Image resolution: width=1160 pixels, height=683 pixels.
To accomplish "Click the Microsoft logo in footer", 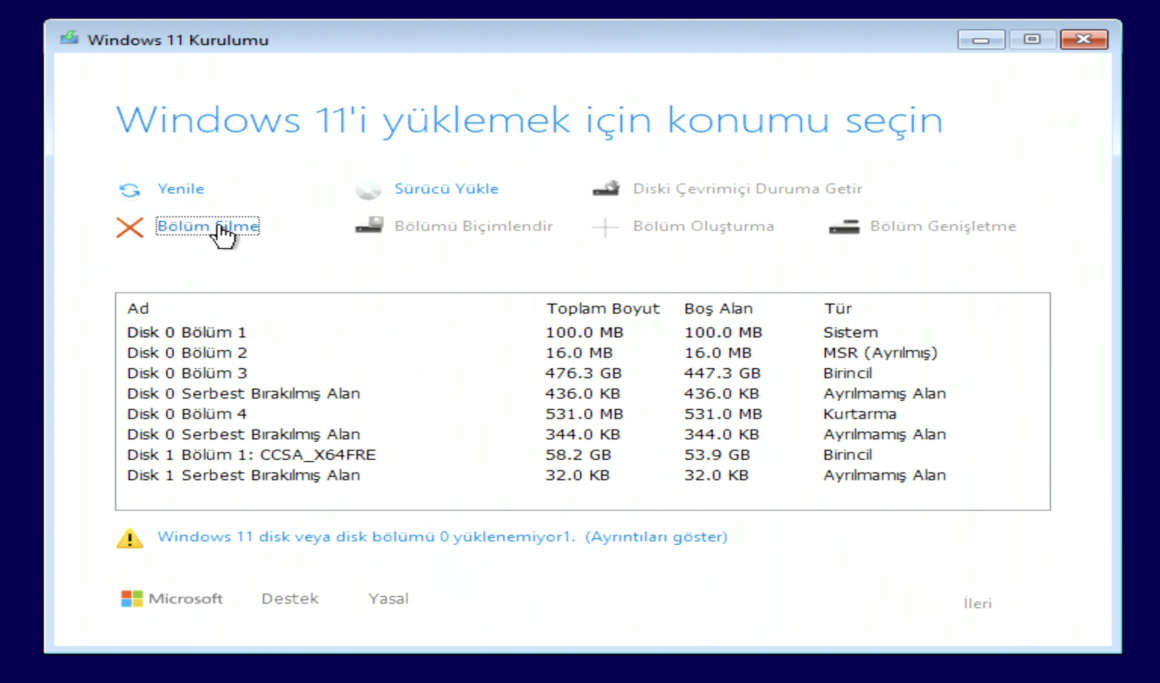I will coord(172,599).
